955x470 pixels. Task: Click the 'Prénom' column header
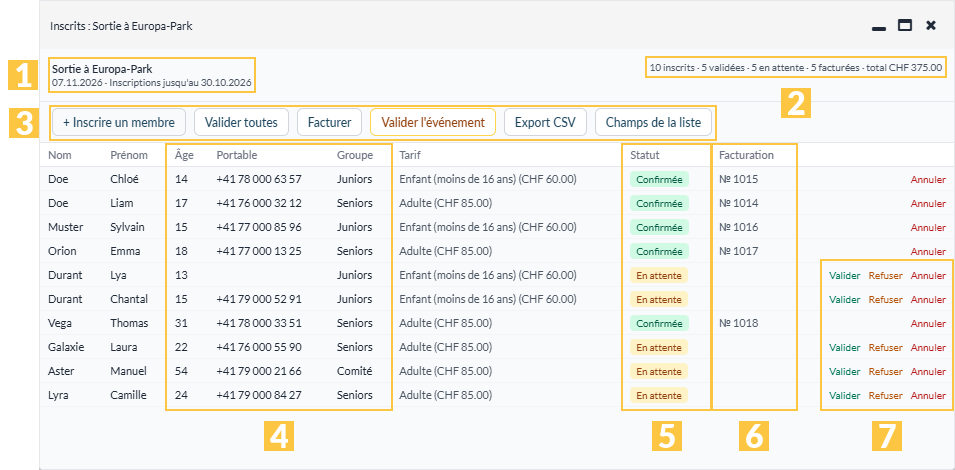(129, 155)
